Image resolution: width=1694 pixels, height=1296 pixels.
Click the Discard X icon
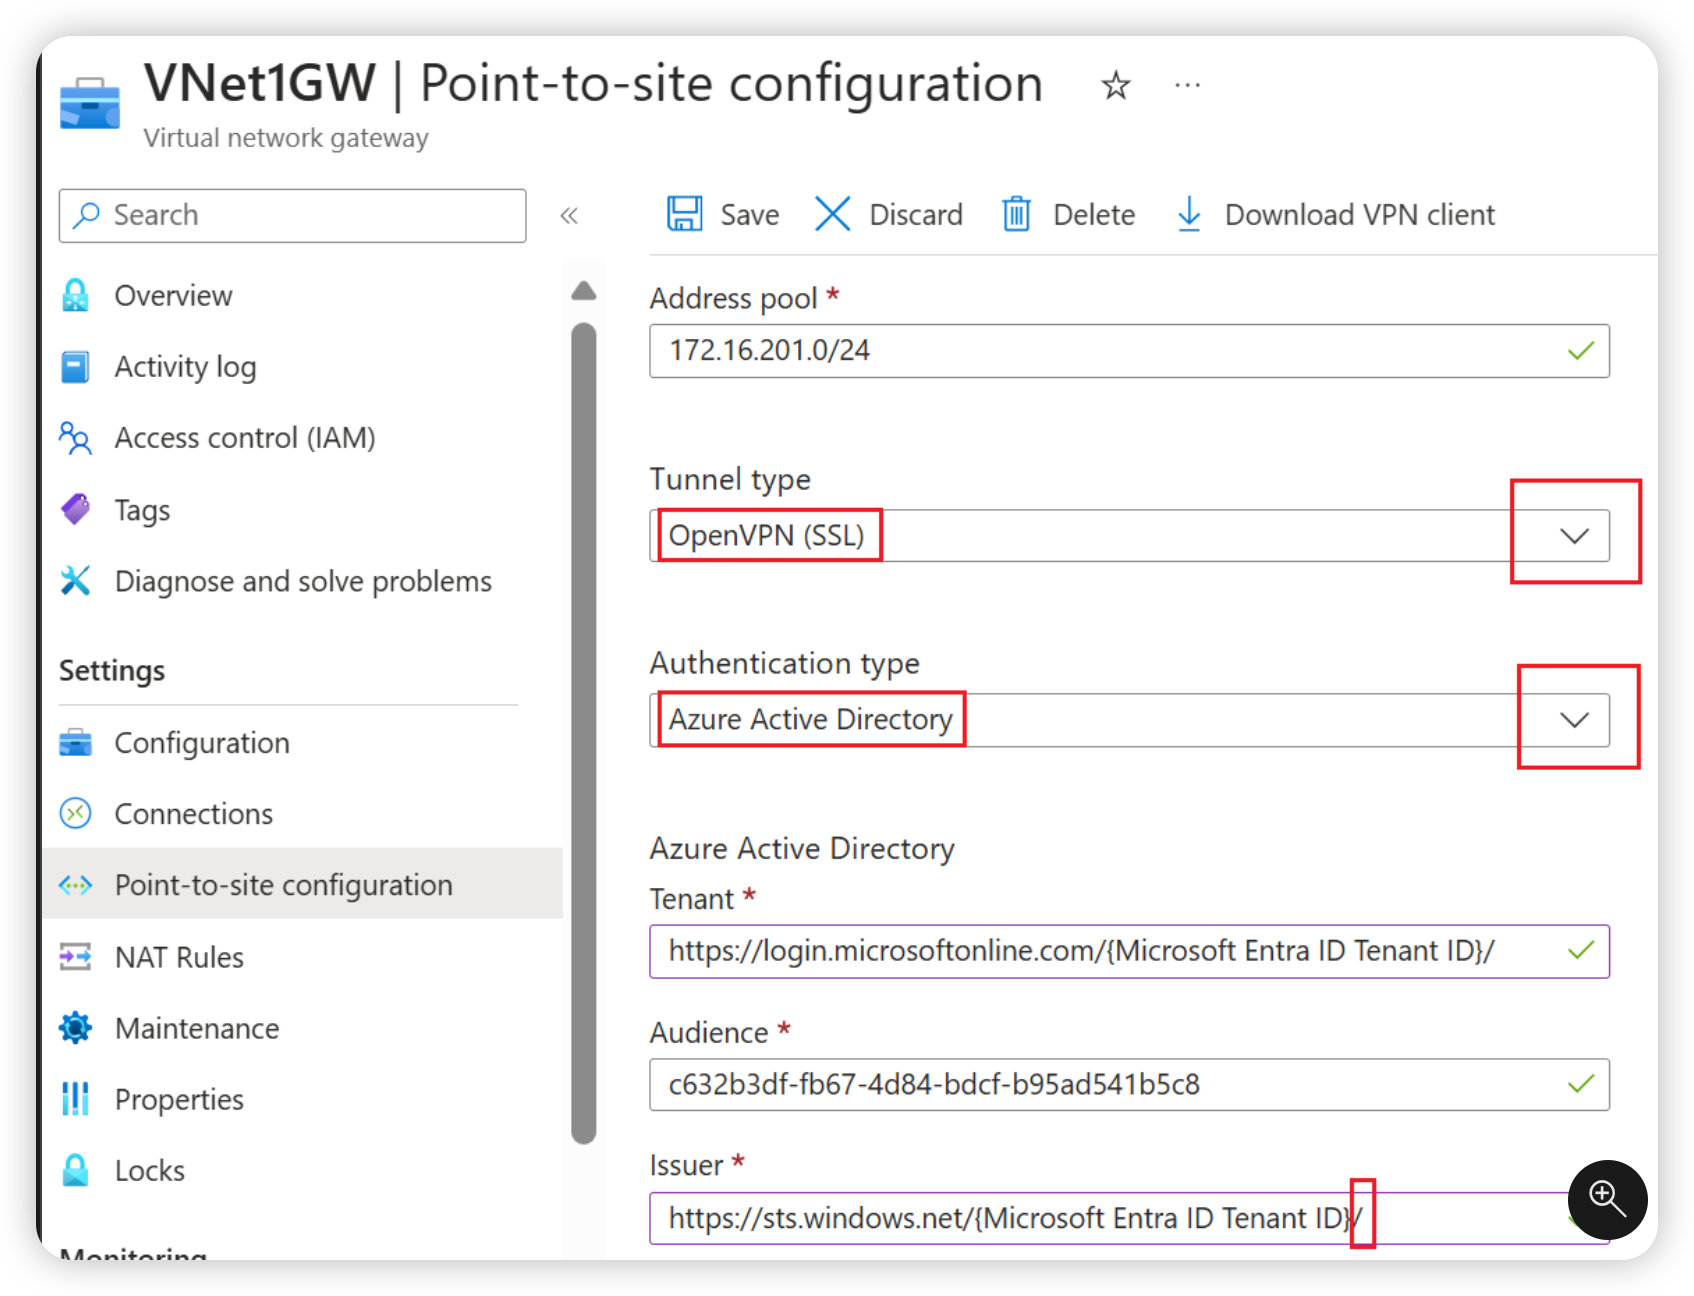pos(832,214)
